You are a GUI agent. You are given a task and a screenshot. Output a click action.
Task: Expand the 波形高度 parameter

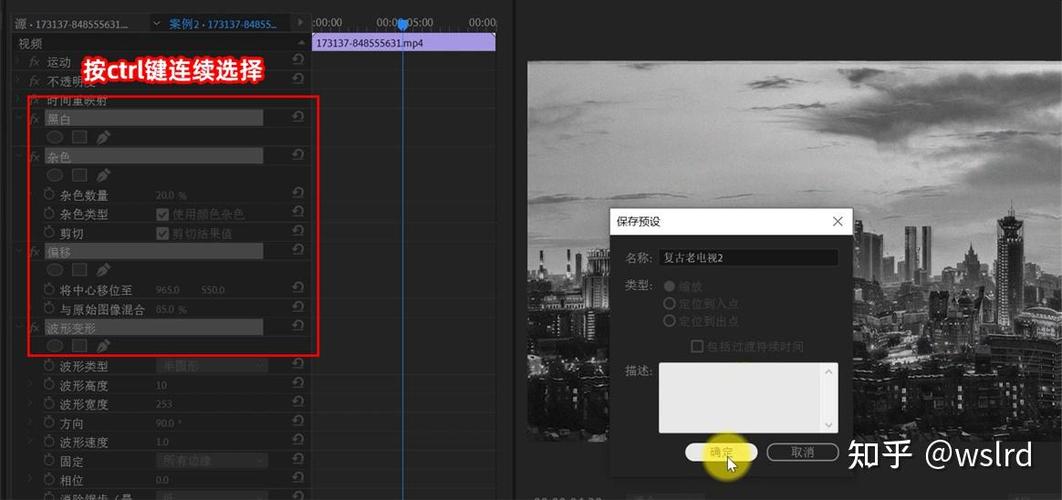(x=30, y=385)
